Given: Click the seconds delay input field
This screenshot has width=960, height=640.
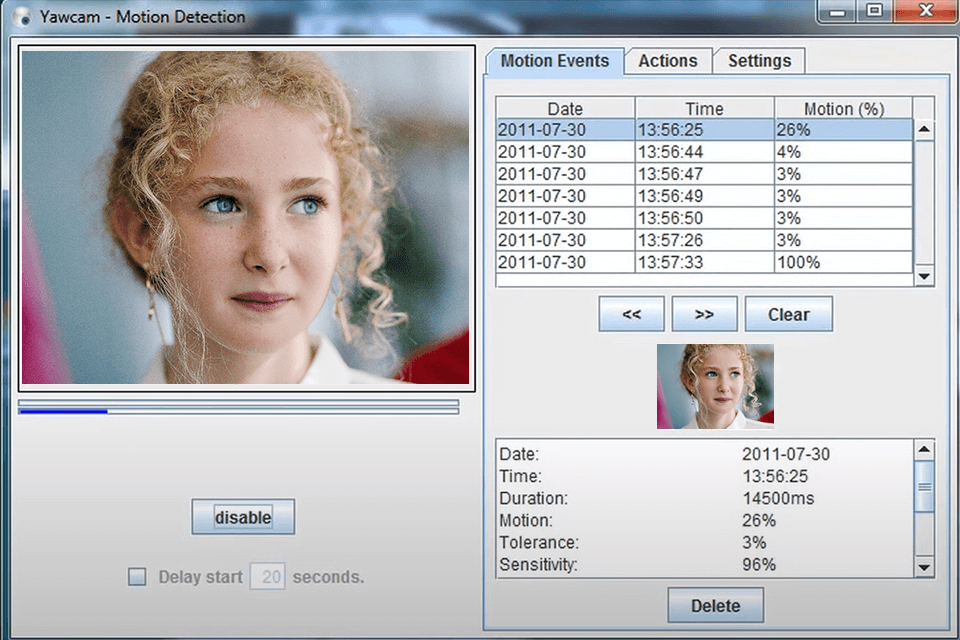Looking at the screenshot, I should 267,576.
